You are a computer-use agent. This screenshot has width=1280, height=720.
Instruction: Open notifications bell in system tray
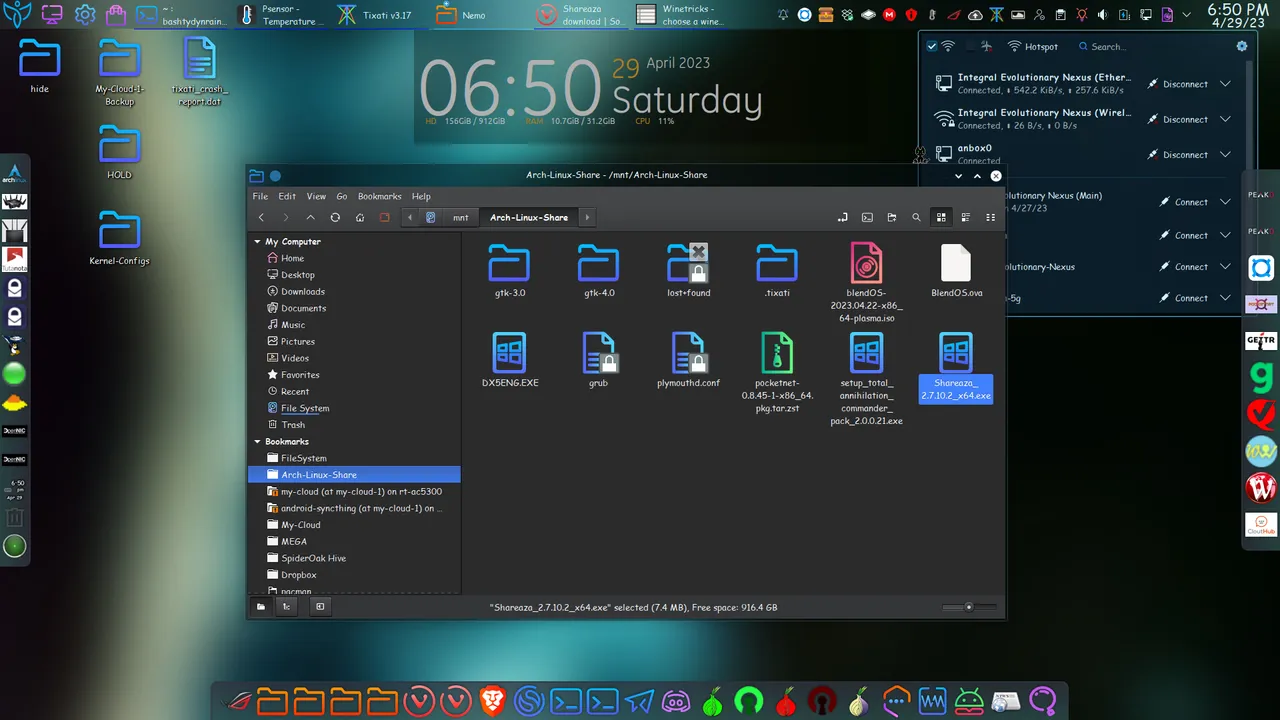(x=783, y=15)
